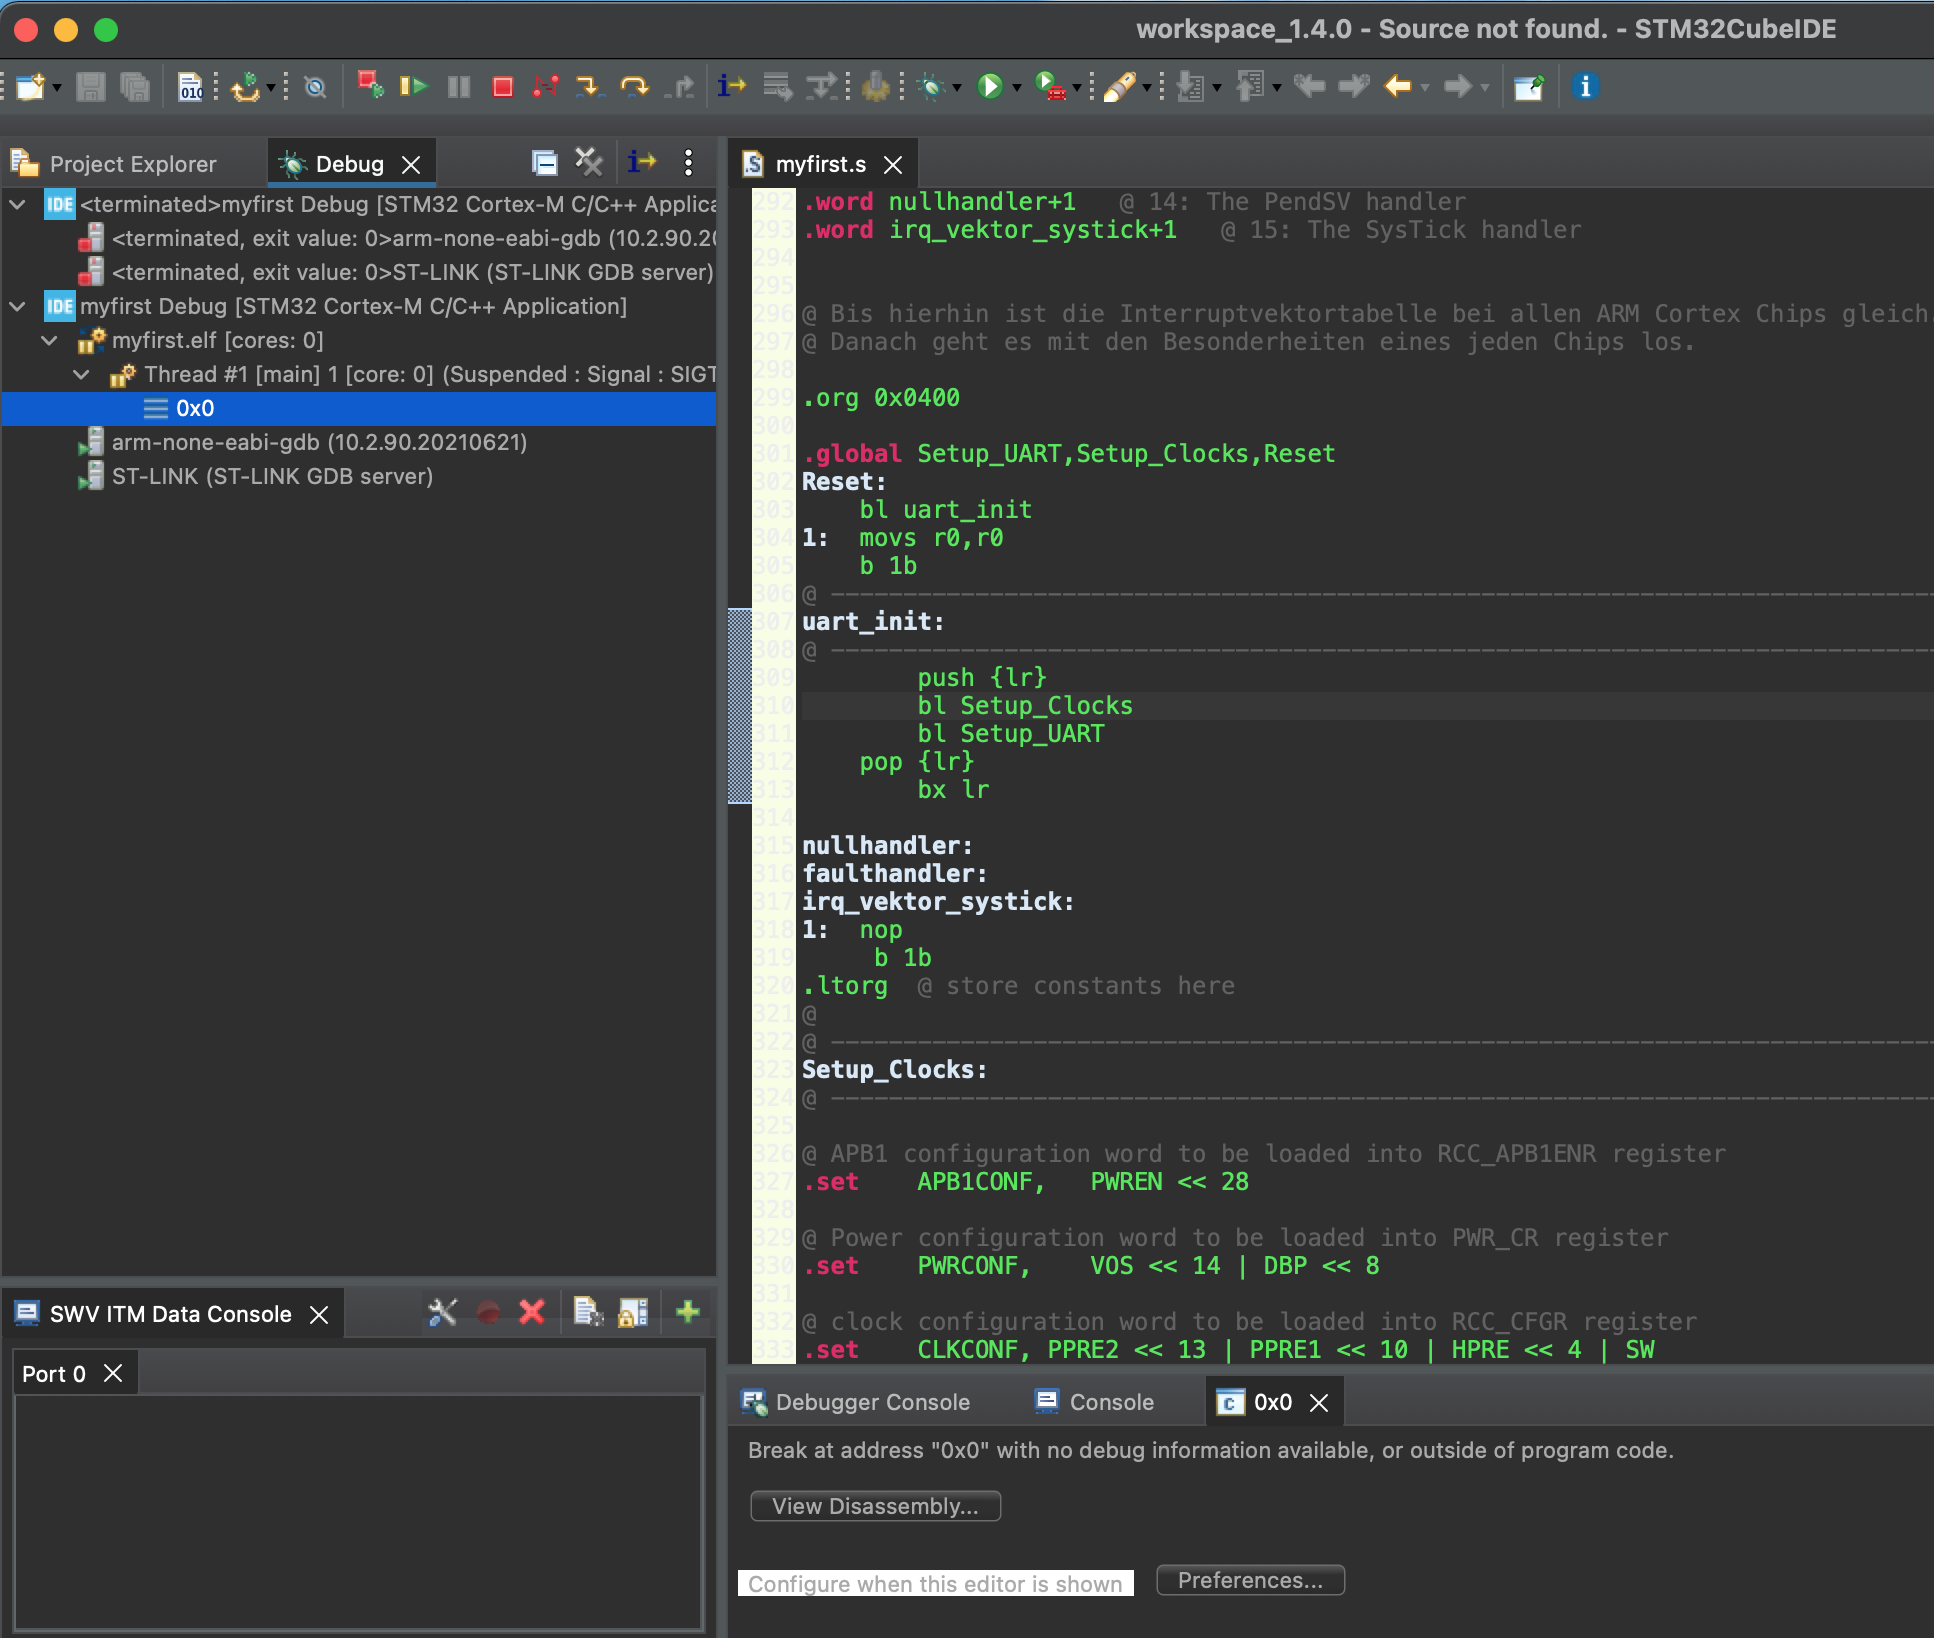Click the blue Information Center icon
This screenshot has height=1638, width=1934.
pos(1585,87)
